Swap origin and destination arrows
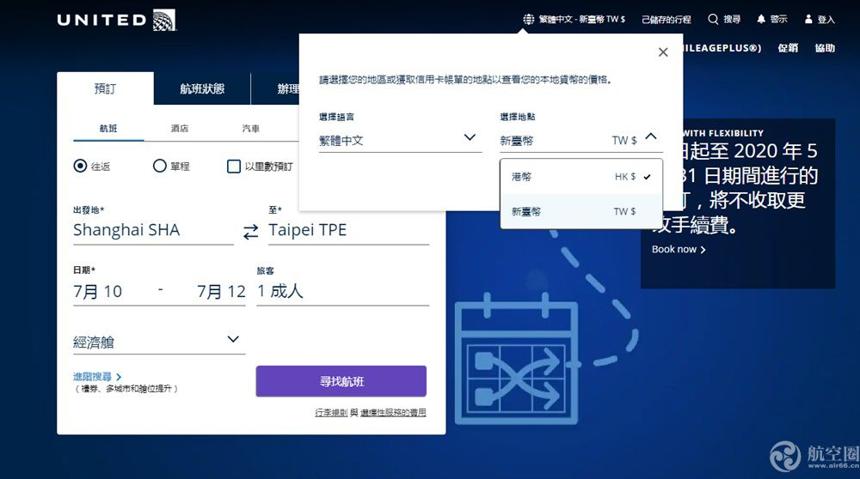 point(251,232)
